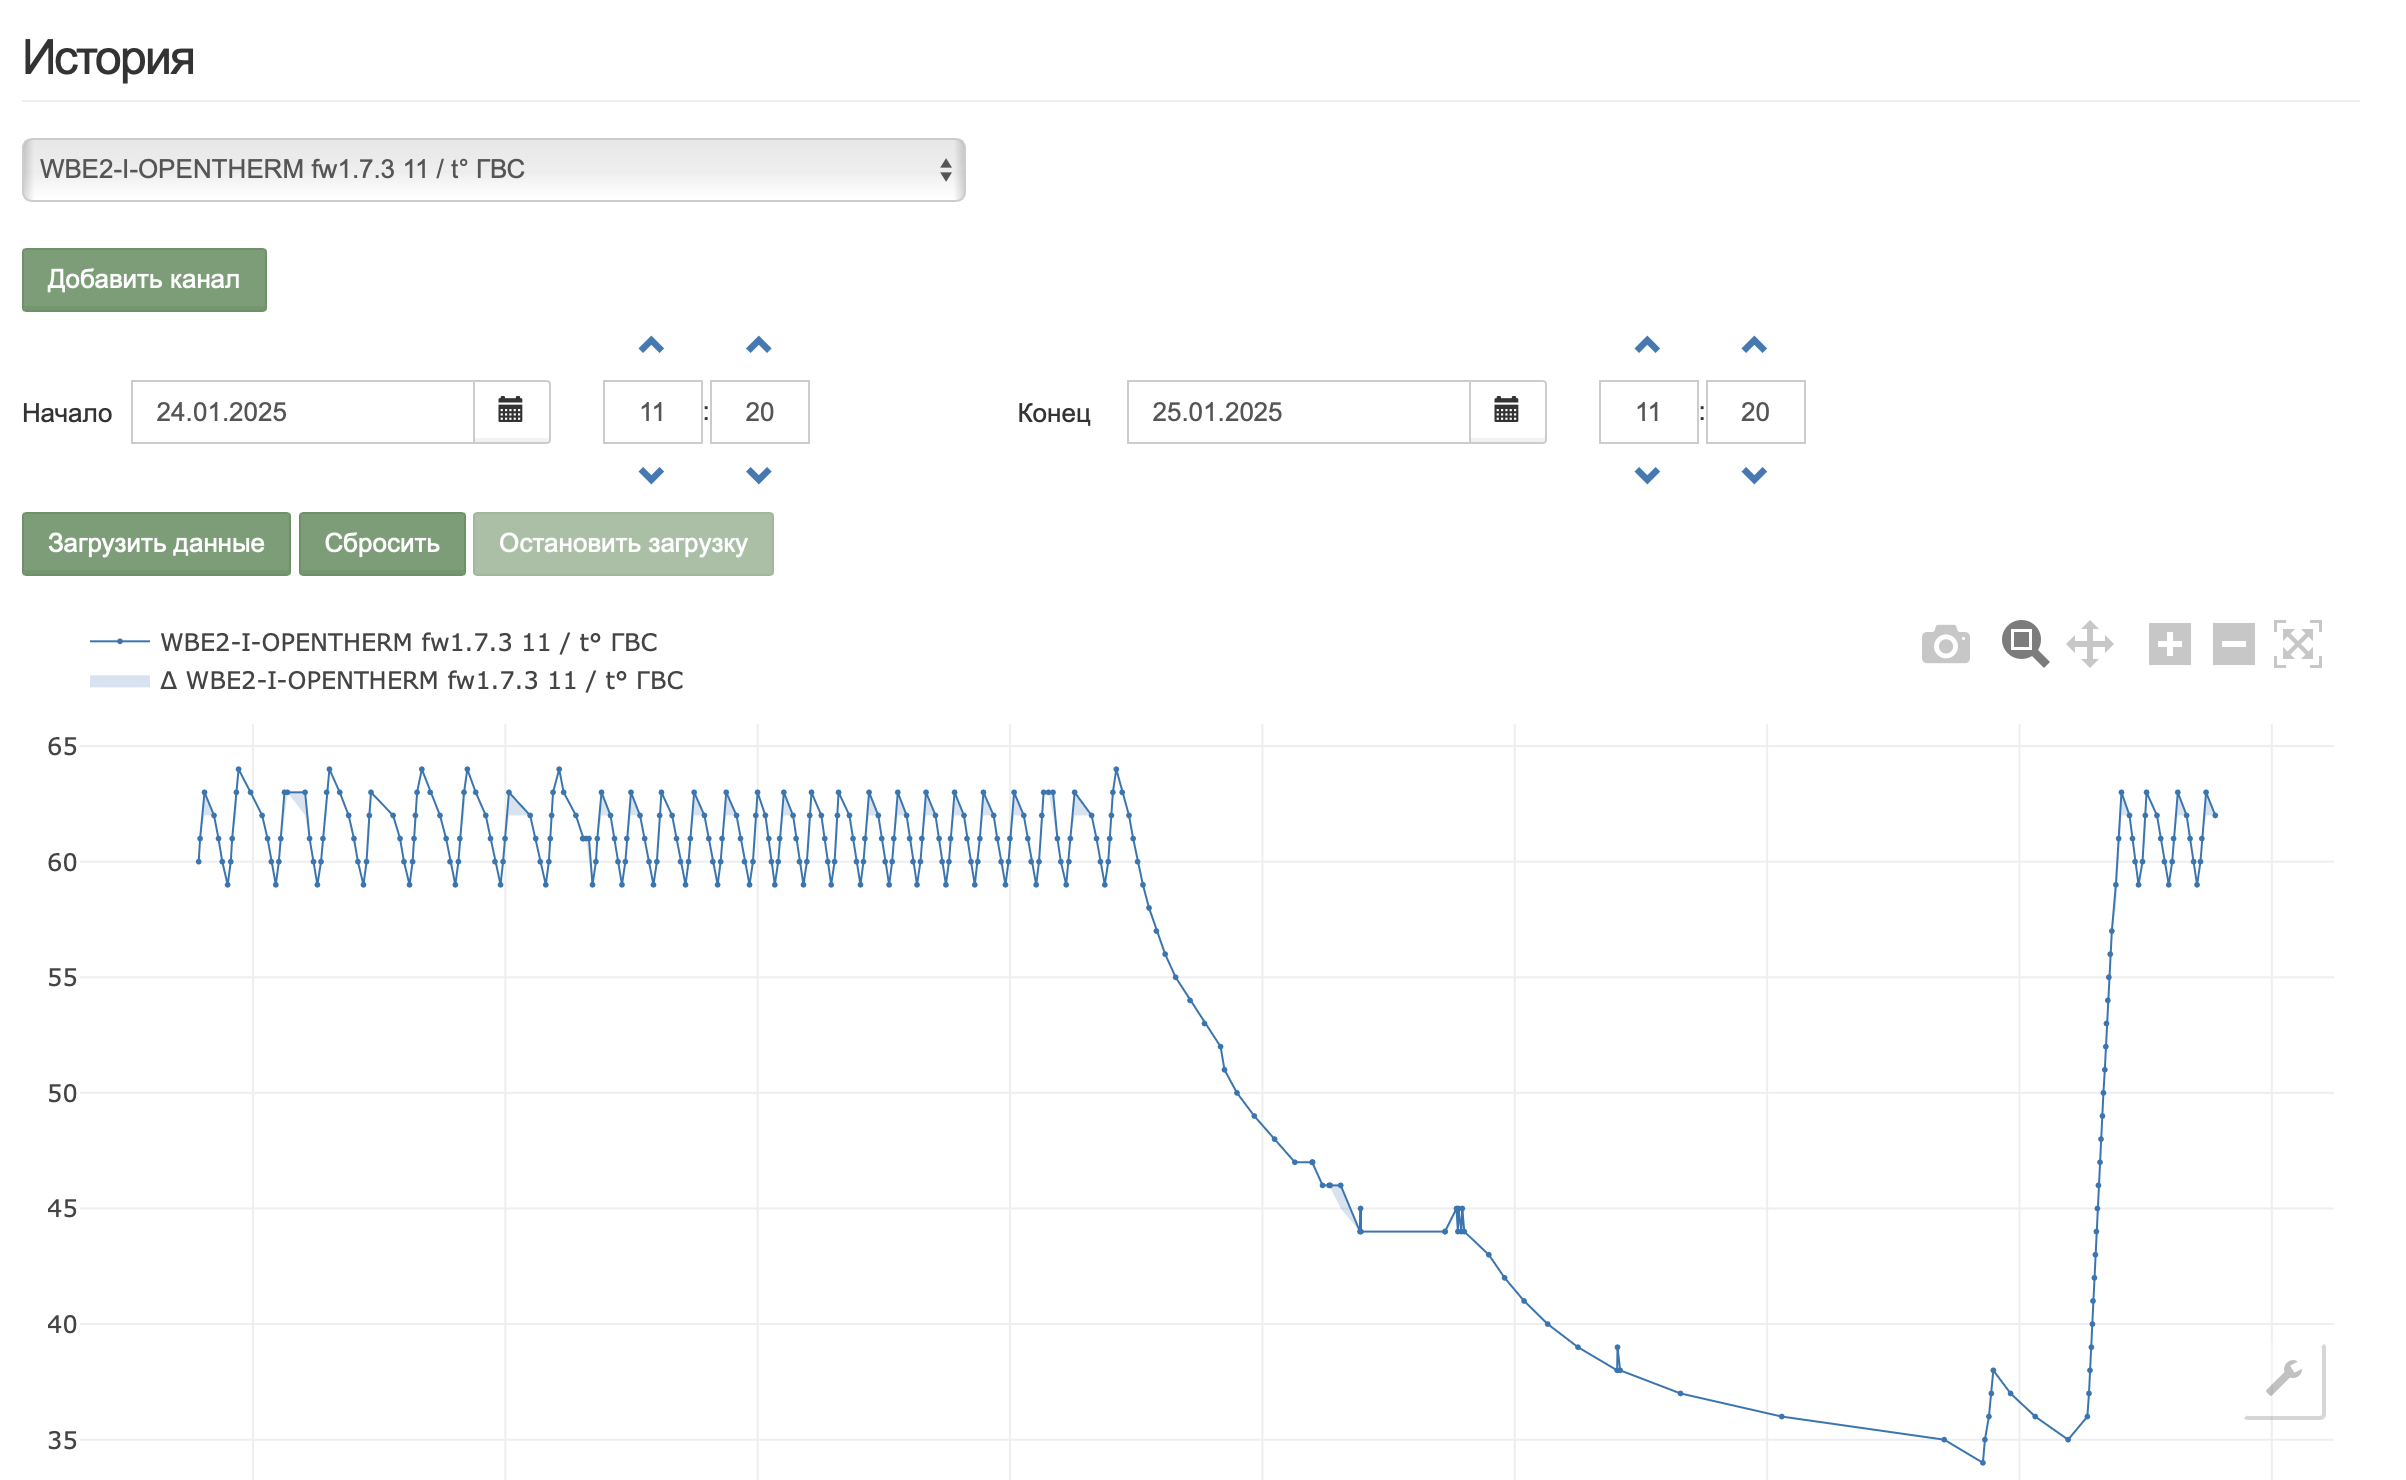Open end date calendar picker
2406x1480 pixels.
tap(1507, 411)
